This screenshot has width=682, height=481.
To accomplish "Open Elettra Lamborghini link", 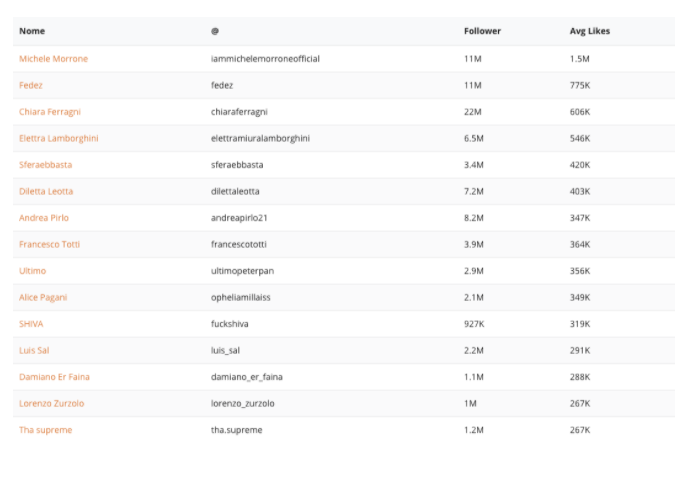I will tap(59, 138).
